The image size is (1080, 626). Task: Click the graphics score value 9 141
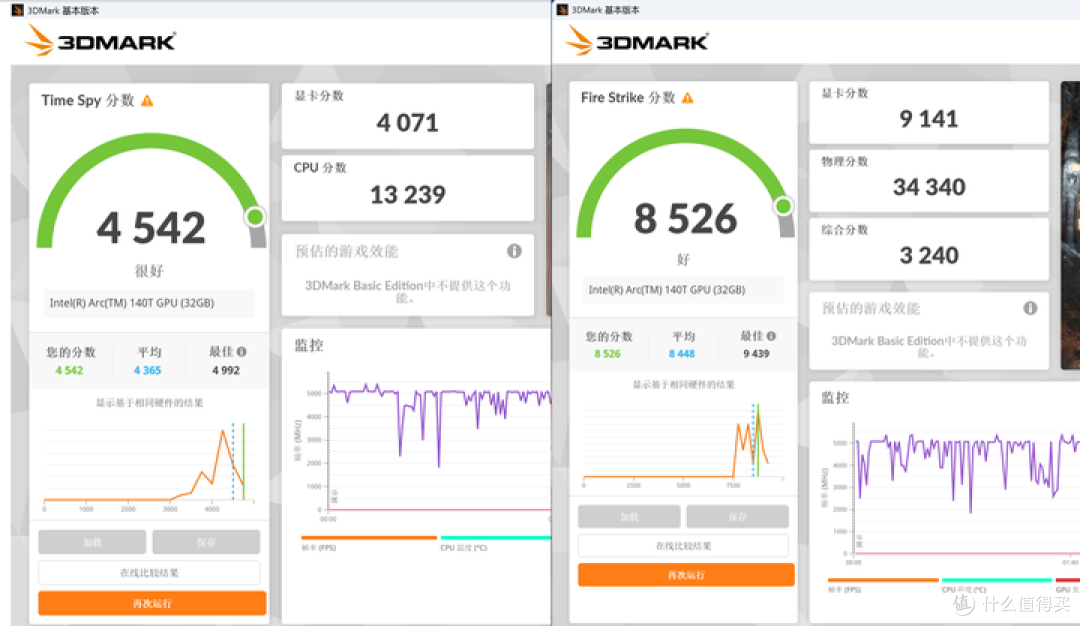click(x=928, y=118)
